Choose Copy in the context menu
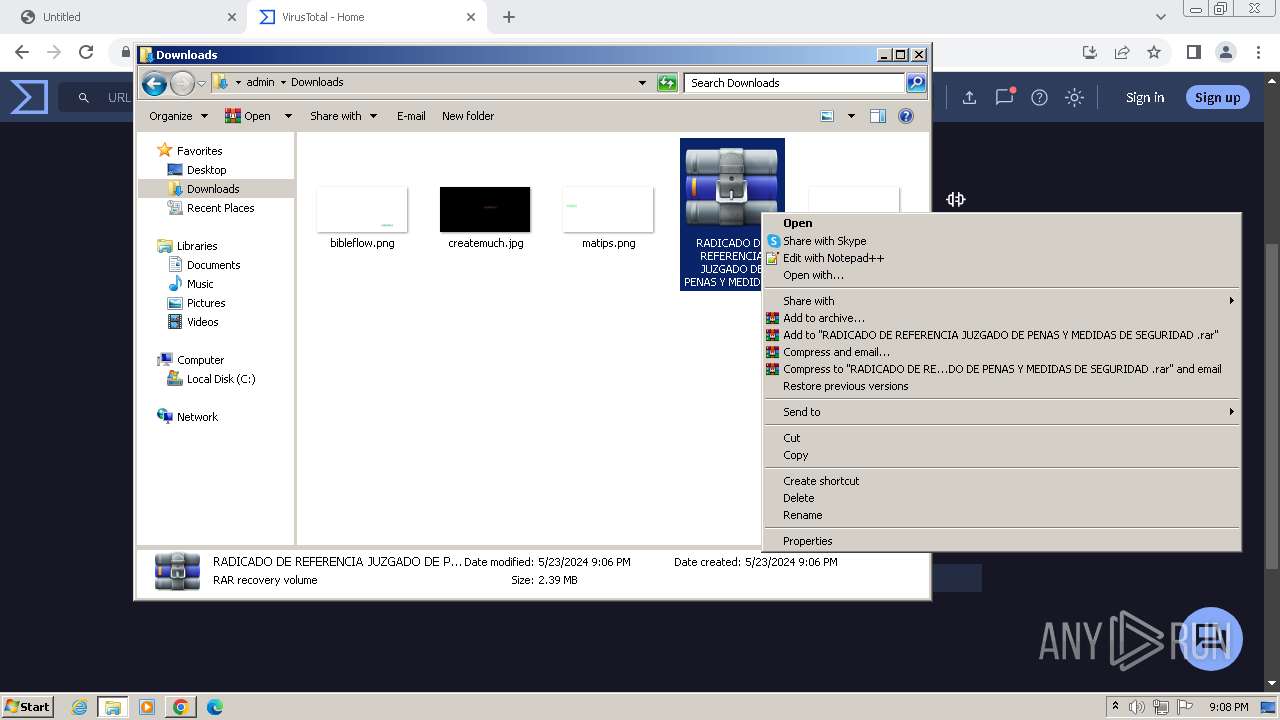 click(x=1002, y=455)
